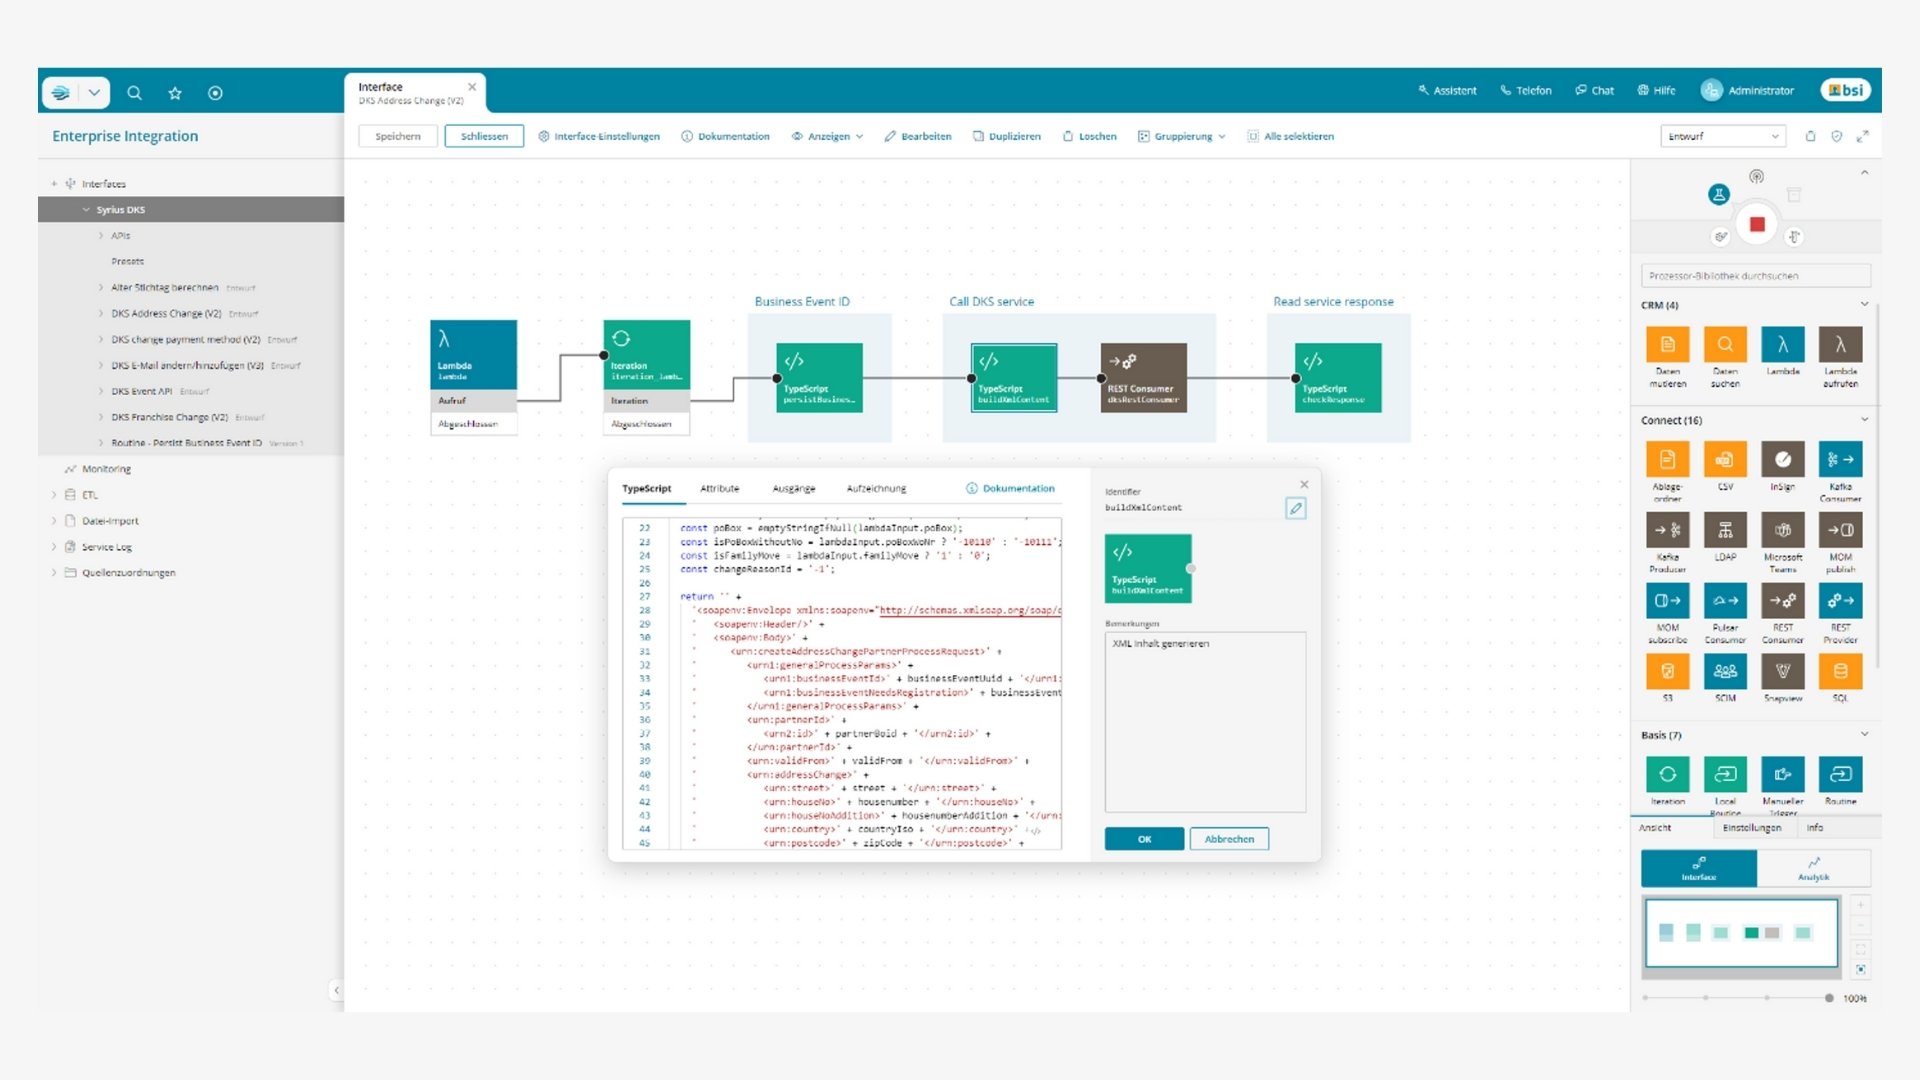Select the MOM publish processor
This screenshot has width=1920, height=1080.
1840,530
